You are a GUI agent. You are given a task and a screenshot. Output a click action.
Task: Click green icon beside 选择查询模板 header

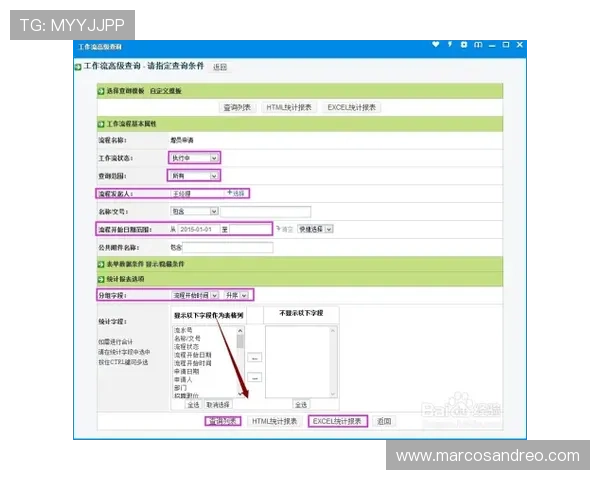click(x=101, y=91)
